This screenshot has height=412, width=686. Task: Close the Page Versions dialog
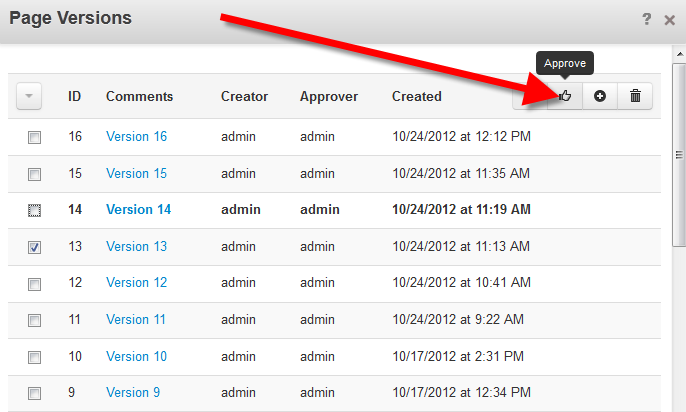[x=669, y=19]
